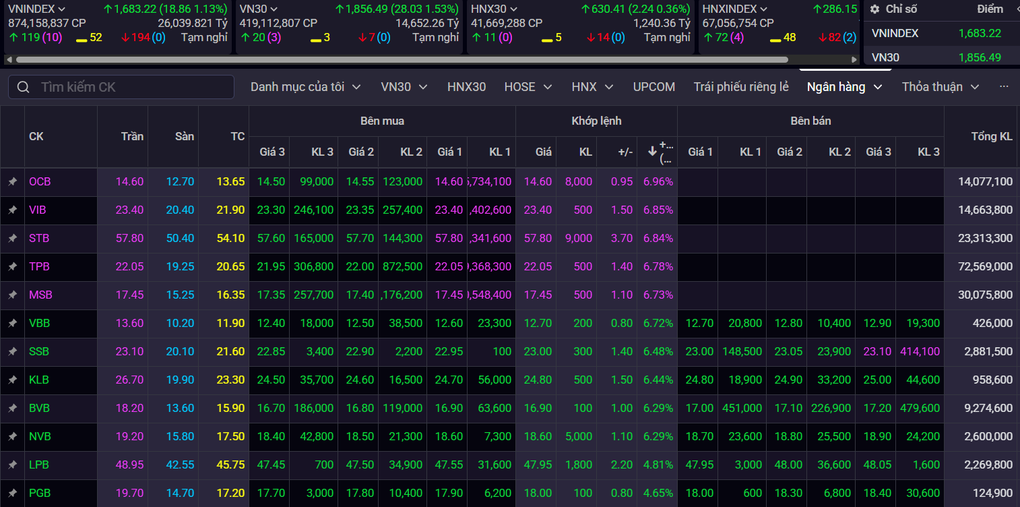This screenshot has height=507, width=1020.
Task: Open the Chỉ số settings gear
Action: (x=875, y=9)
